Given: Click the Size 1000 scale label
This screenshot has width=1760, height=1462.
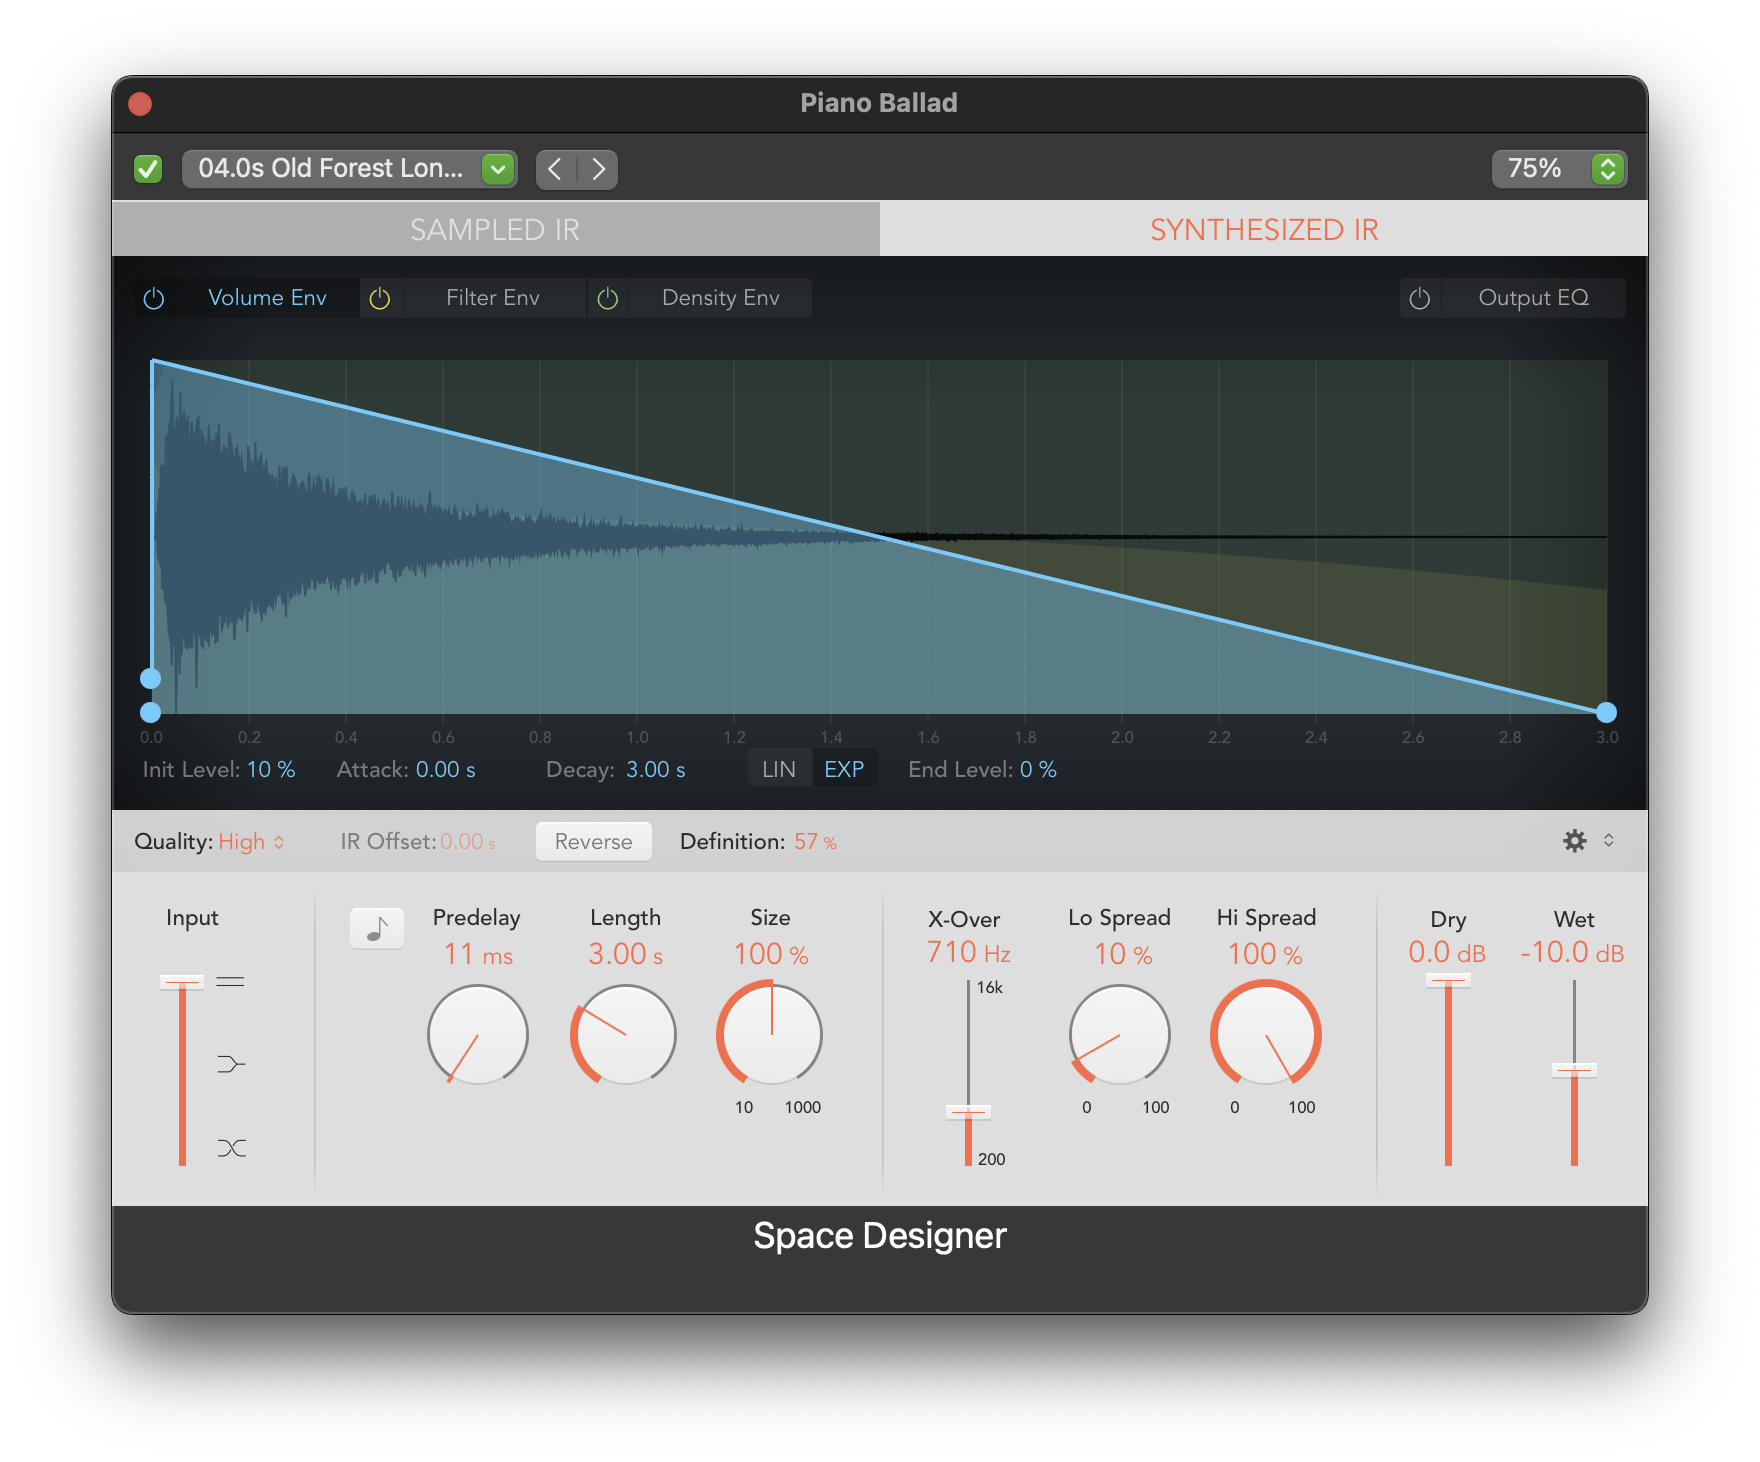Looking at the screenshot, I should point(803,1107).
